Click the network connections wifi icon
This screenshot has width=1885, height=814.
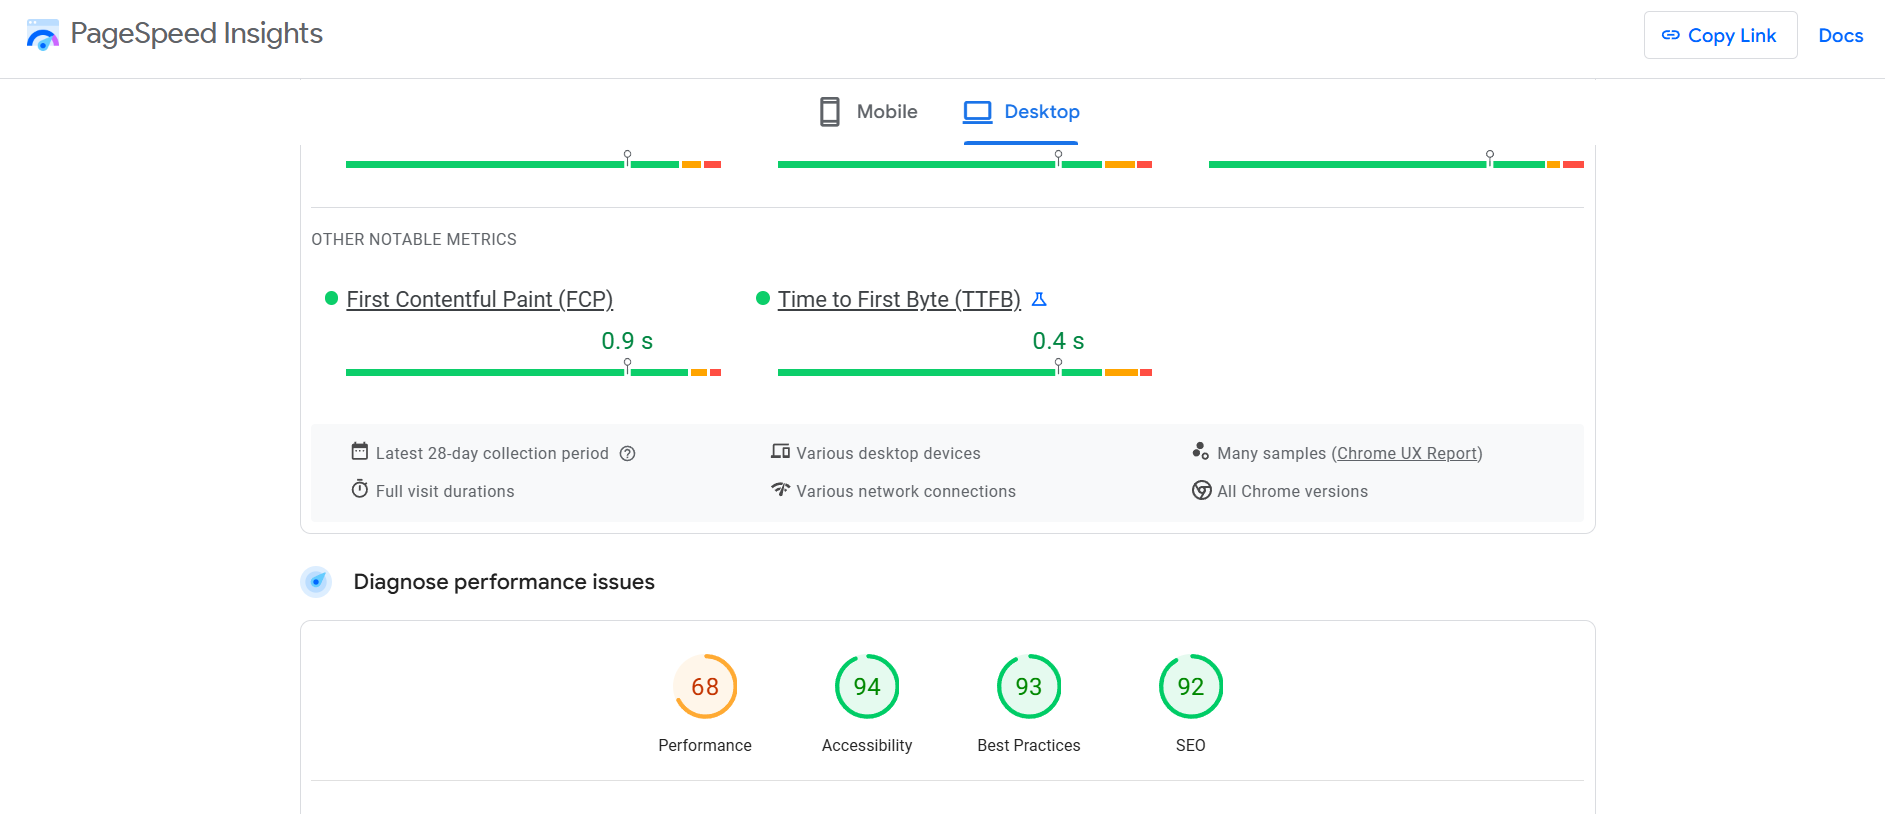[780, 490]
